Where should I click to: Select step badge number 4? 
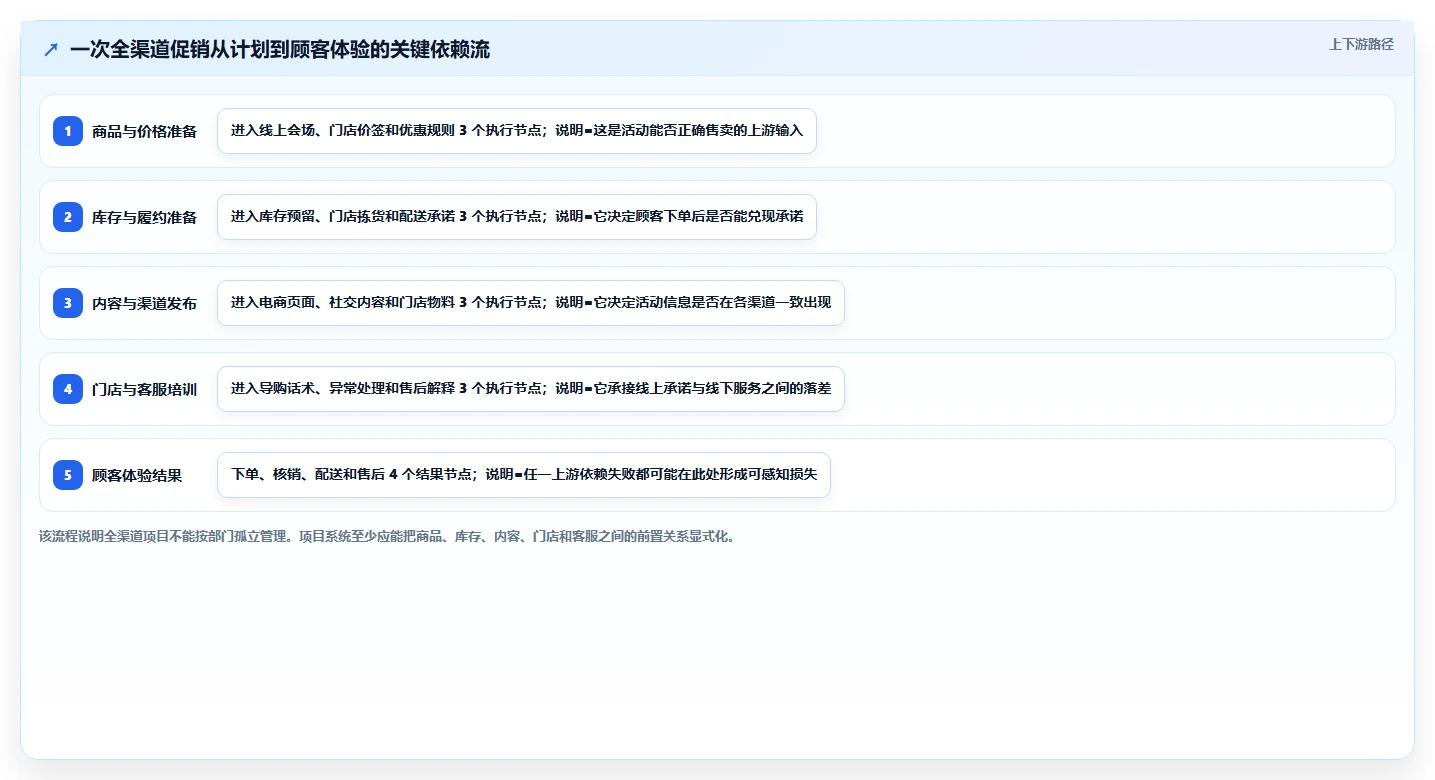(68, 389)
